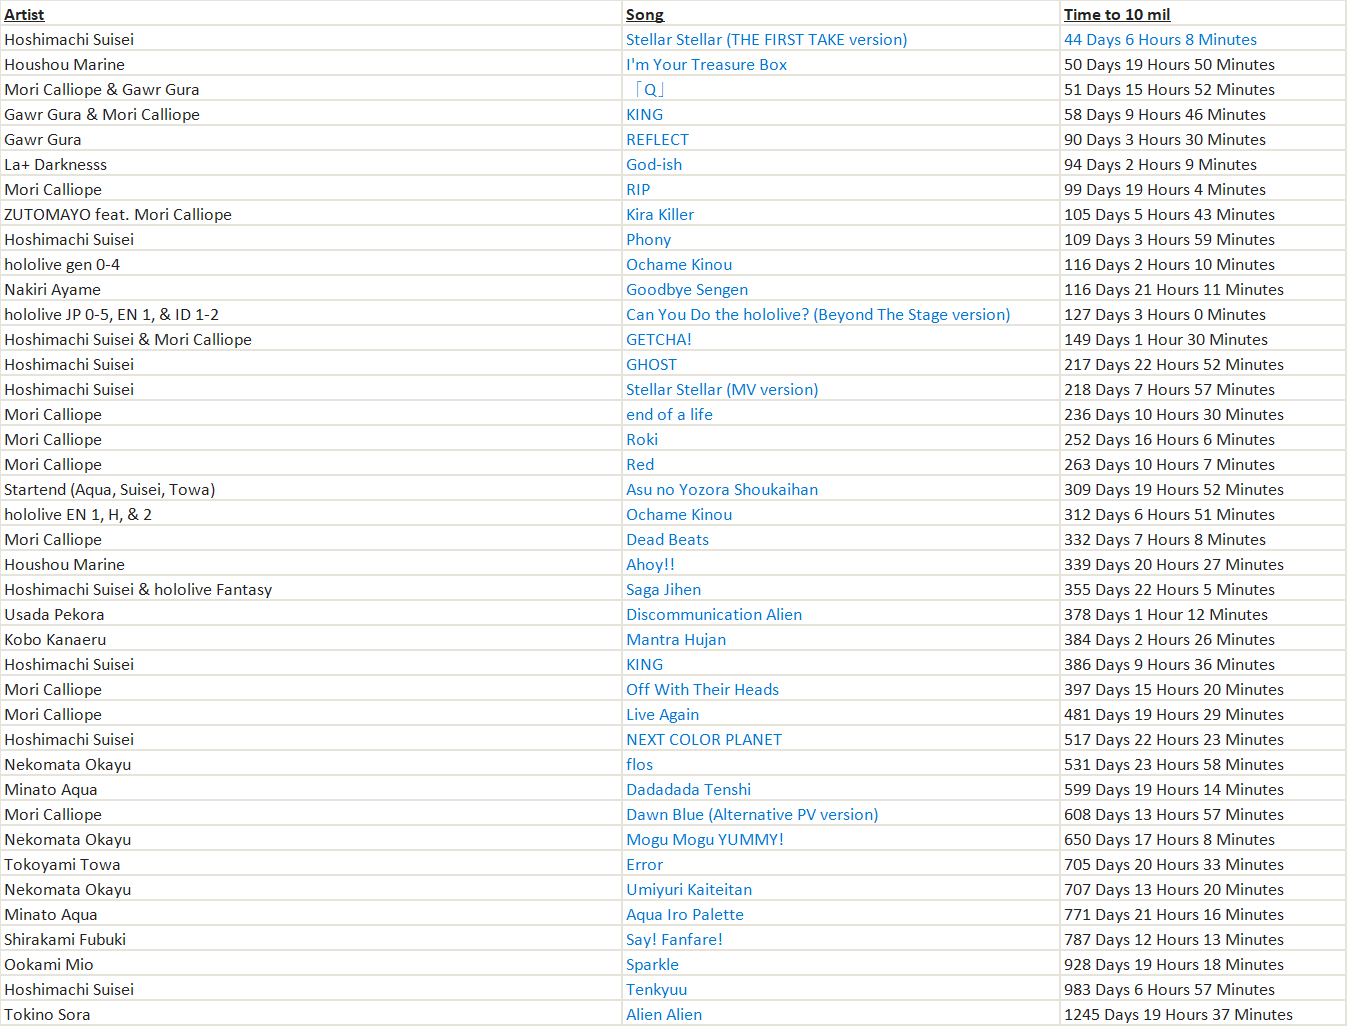Select the Shirakami Fubuki artist cell

[311, 940]
